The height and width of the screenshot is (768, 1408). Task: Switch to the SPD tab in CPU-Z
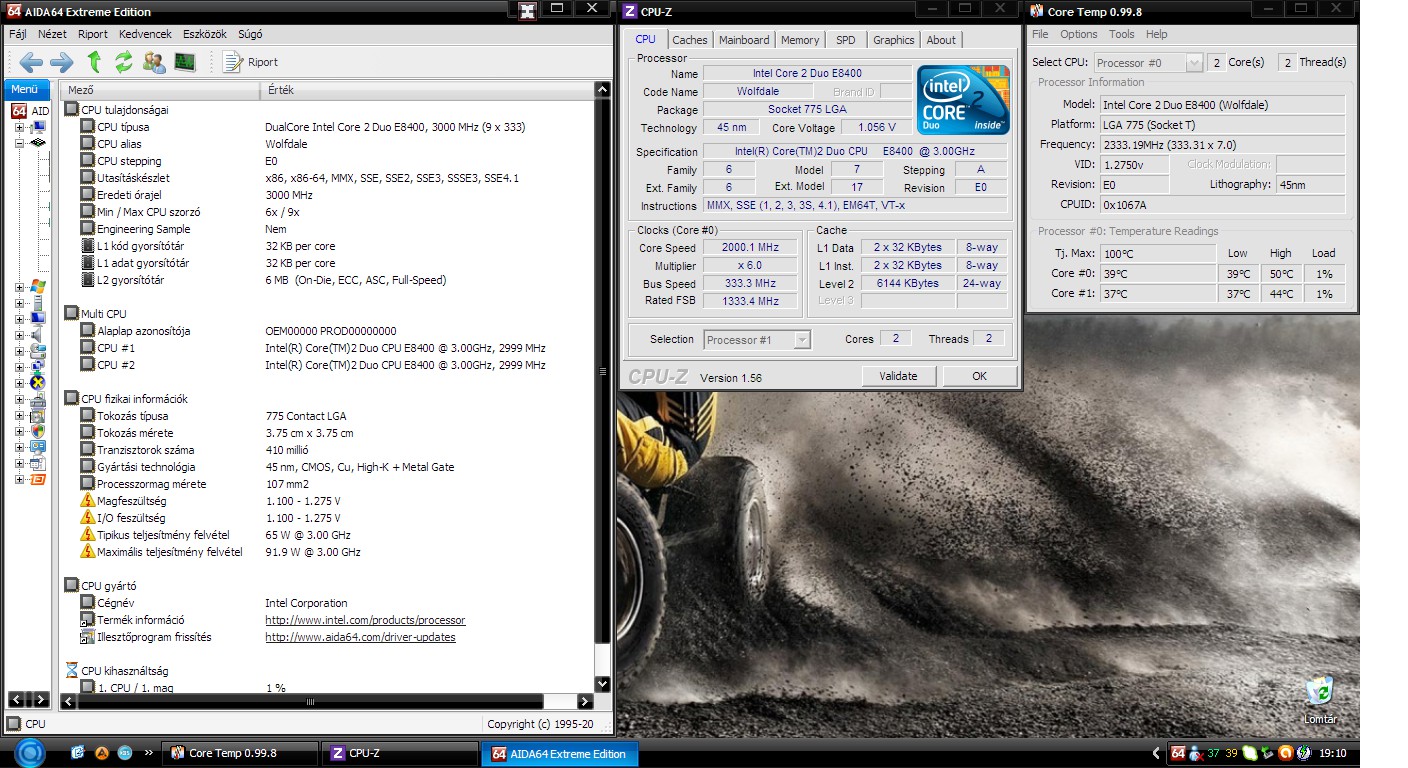[x=846, y=40]
